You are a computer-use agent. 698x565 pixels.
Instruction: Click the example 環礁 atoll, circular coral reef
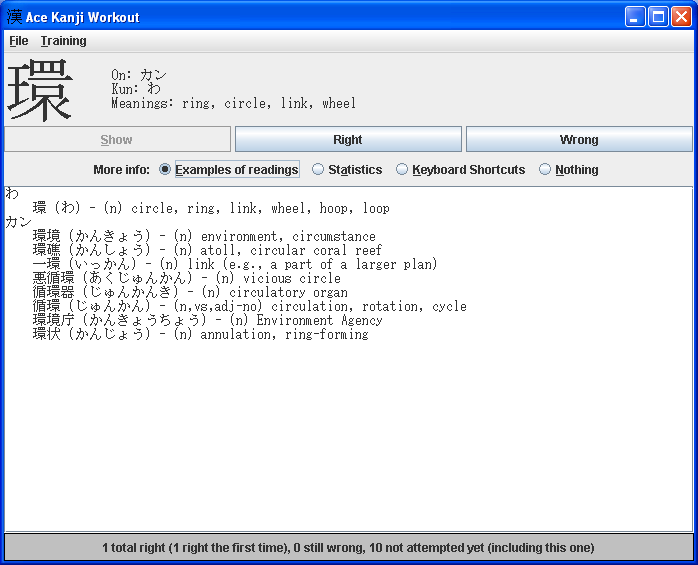pyautogui.click(x=207, y=250)
